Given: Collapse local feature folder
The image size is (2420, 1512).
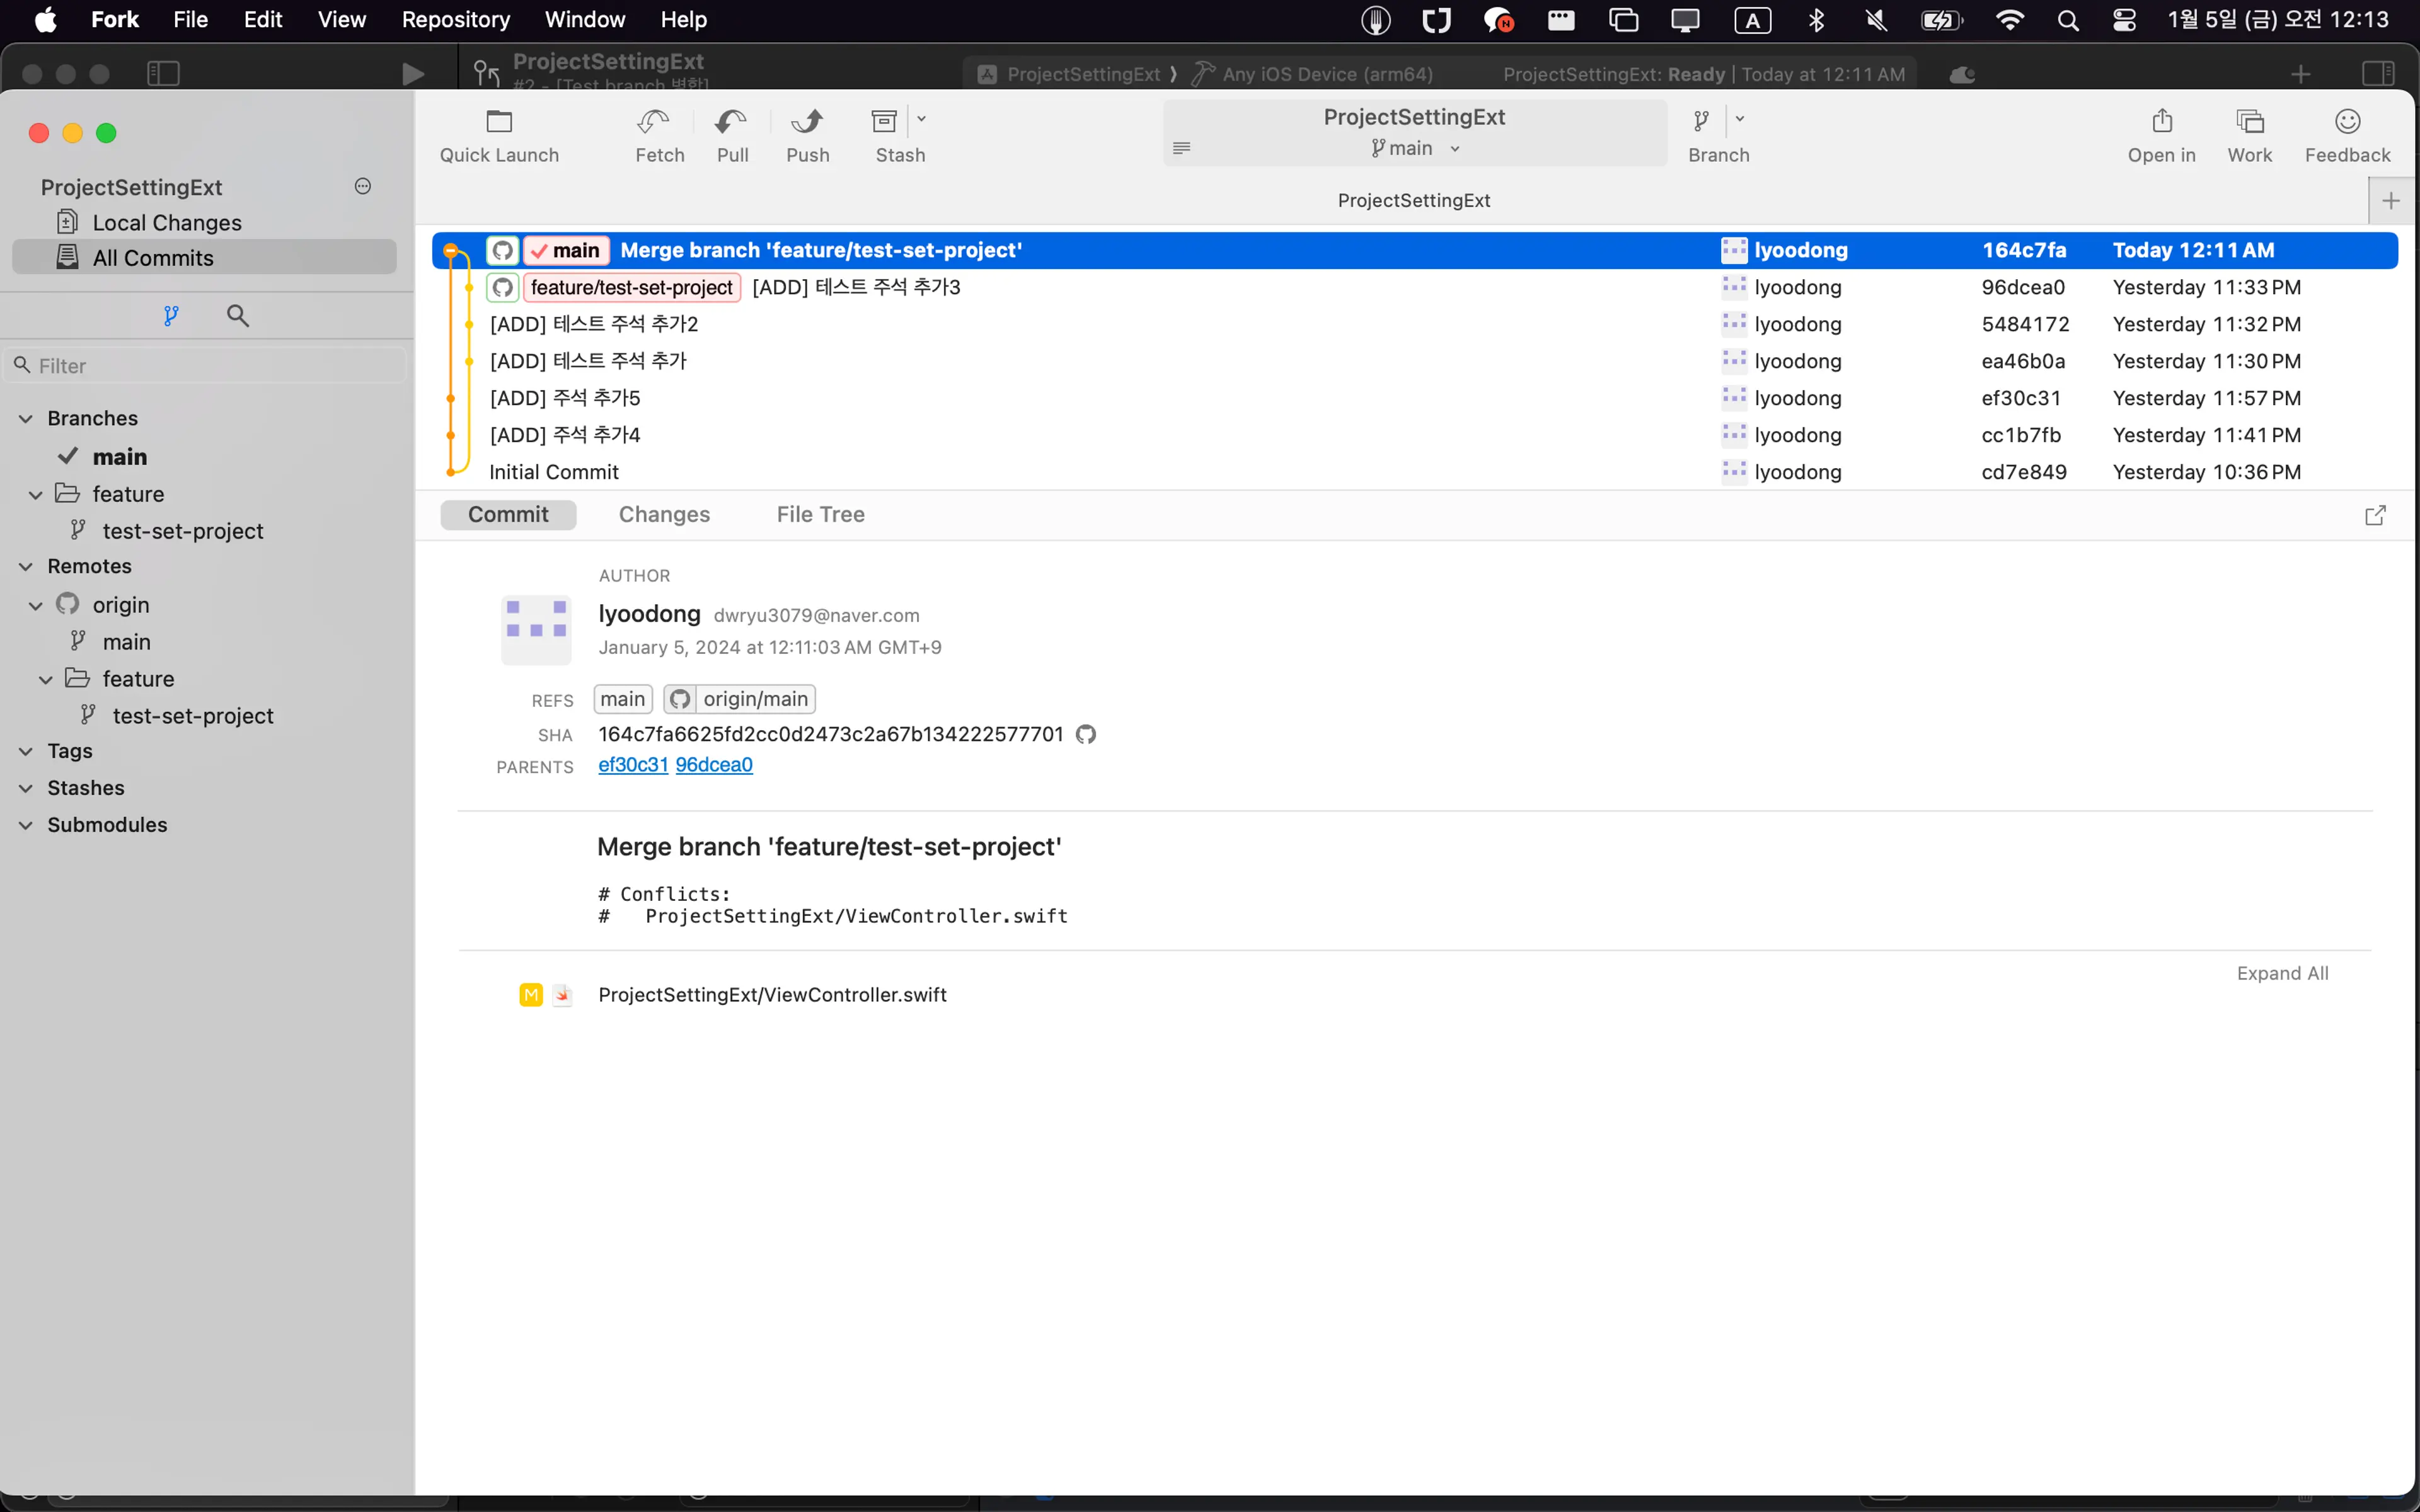Looking at the screenshot, I should coord(36,495).
